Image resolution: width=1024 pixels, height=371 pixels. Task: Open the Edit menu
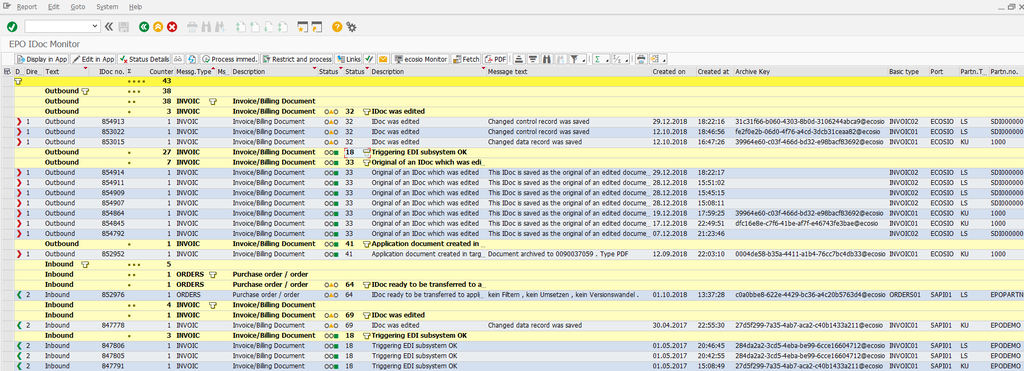[54, 7]
